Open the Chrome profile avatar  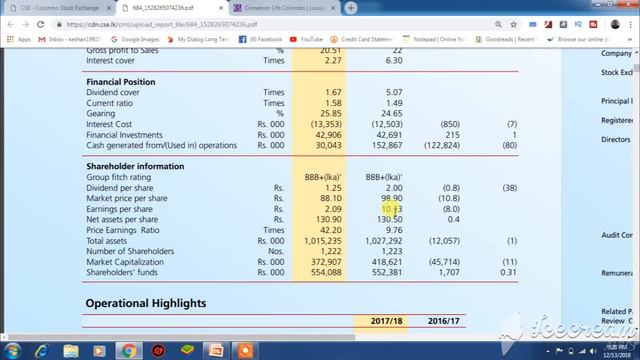(x=615, y=24)
